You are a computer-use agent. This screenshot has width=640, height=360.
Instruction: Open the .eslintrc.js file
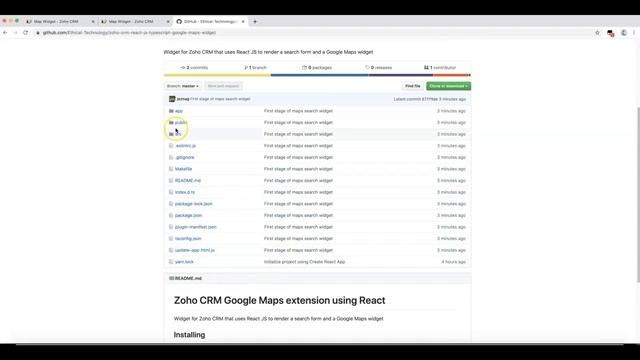click(x=185, y=146)
